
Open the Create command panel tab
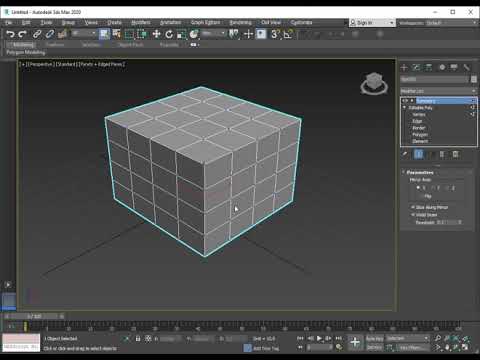point(404,68)
